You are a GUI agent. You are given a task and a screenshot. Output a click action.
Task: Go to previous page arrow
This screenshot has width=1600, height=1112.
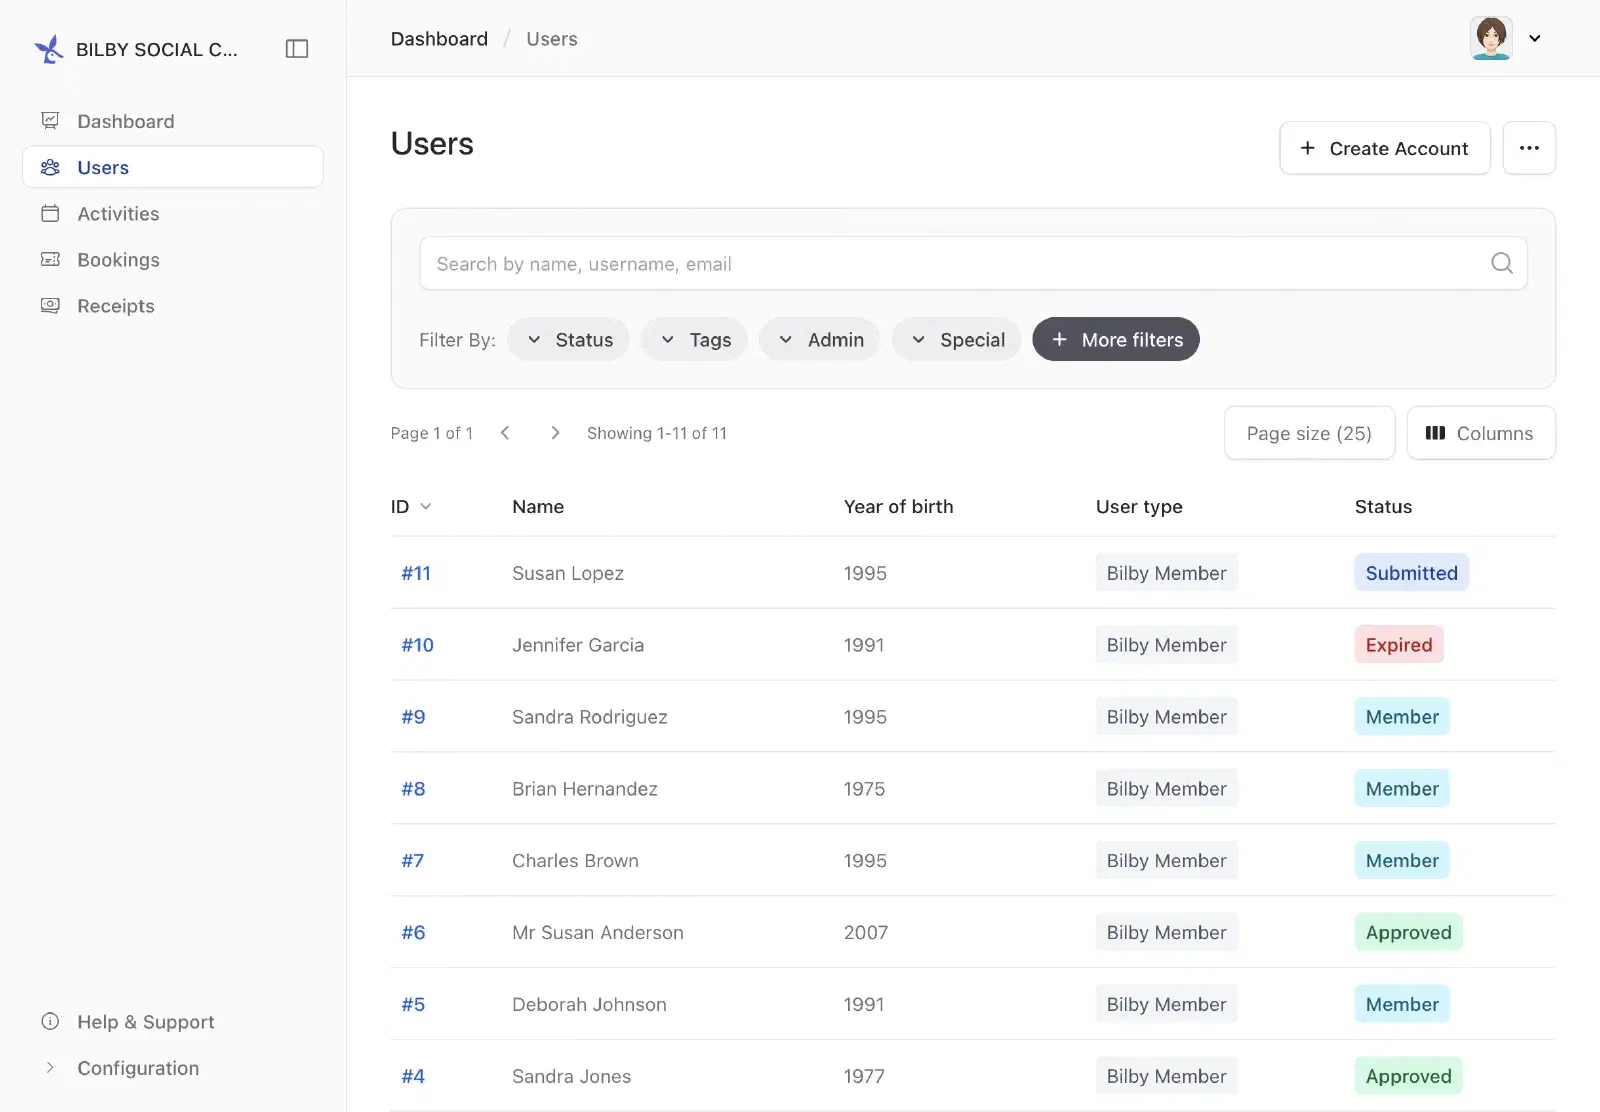coord(505,432)
